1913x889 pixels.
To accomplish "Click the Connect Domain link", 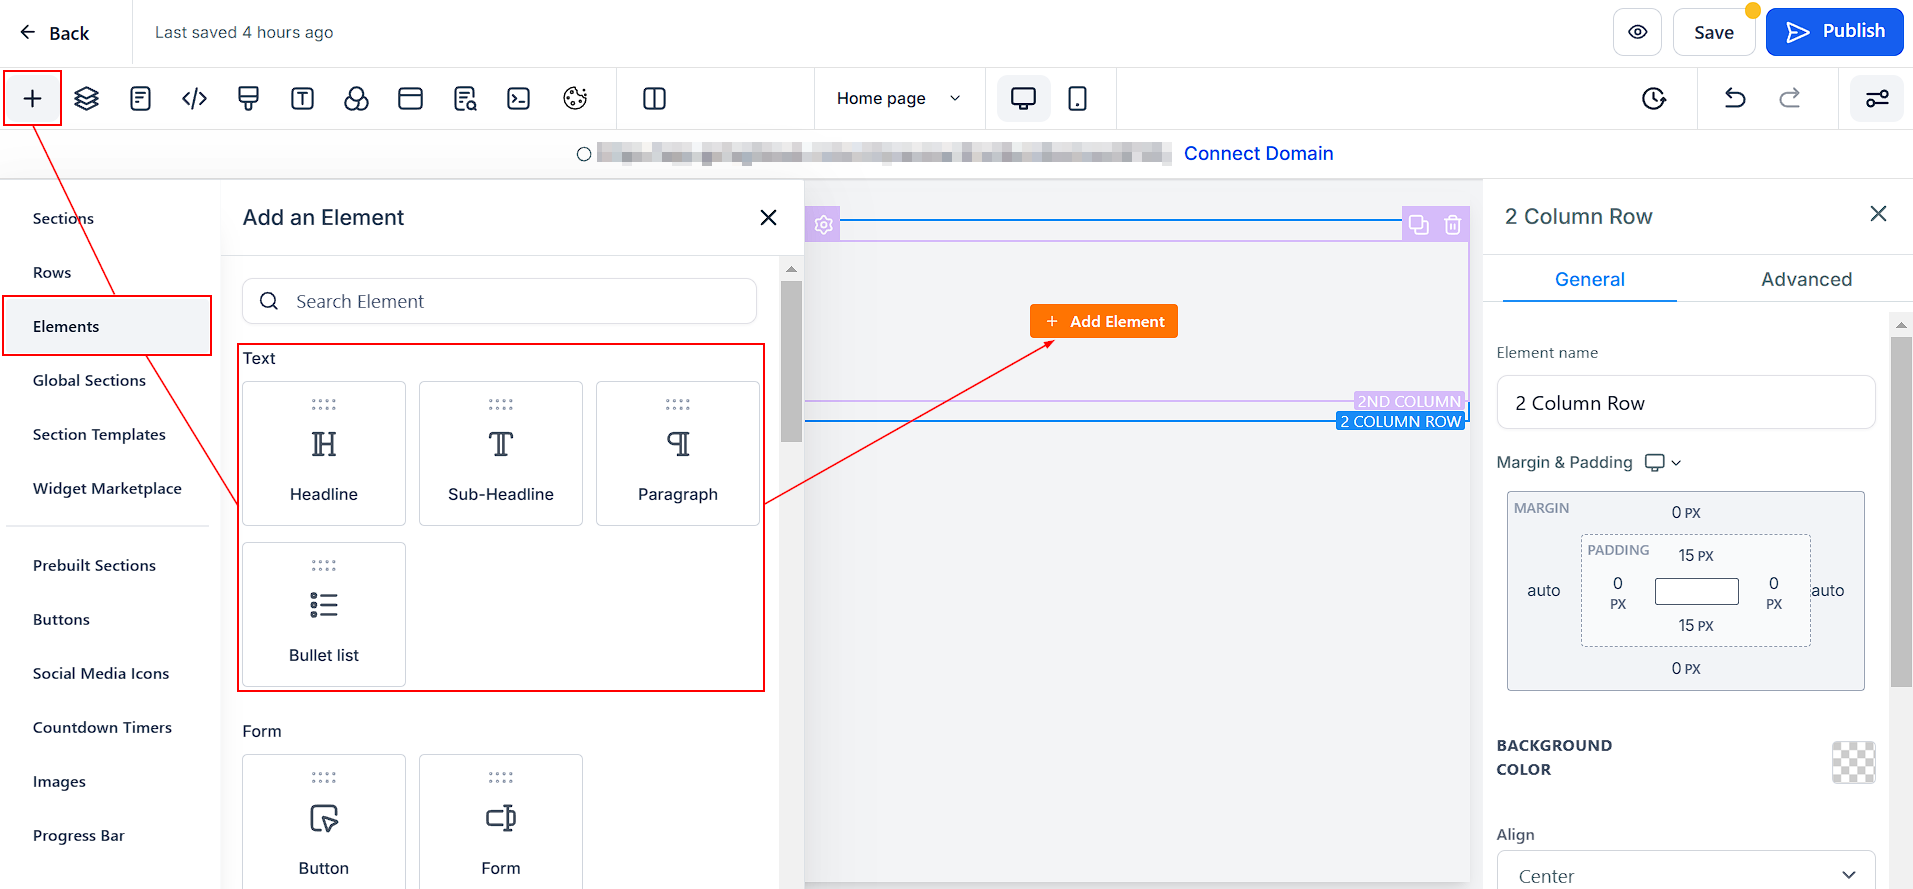I will coord(1258,153).
